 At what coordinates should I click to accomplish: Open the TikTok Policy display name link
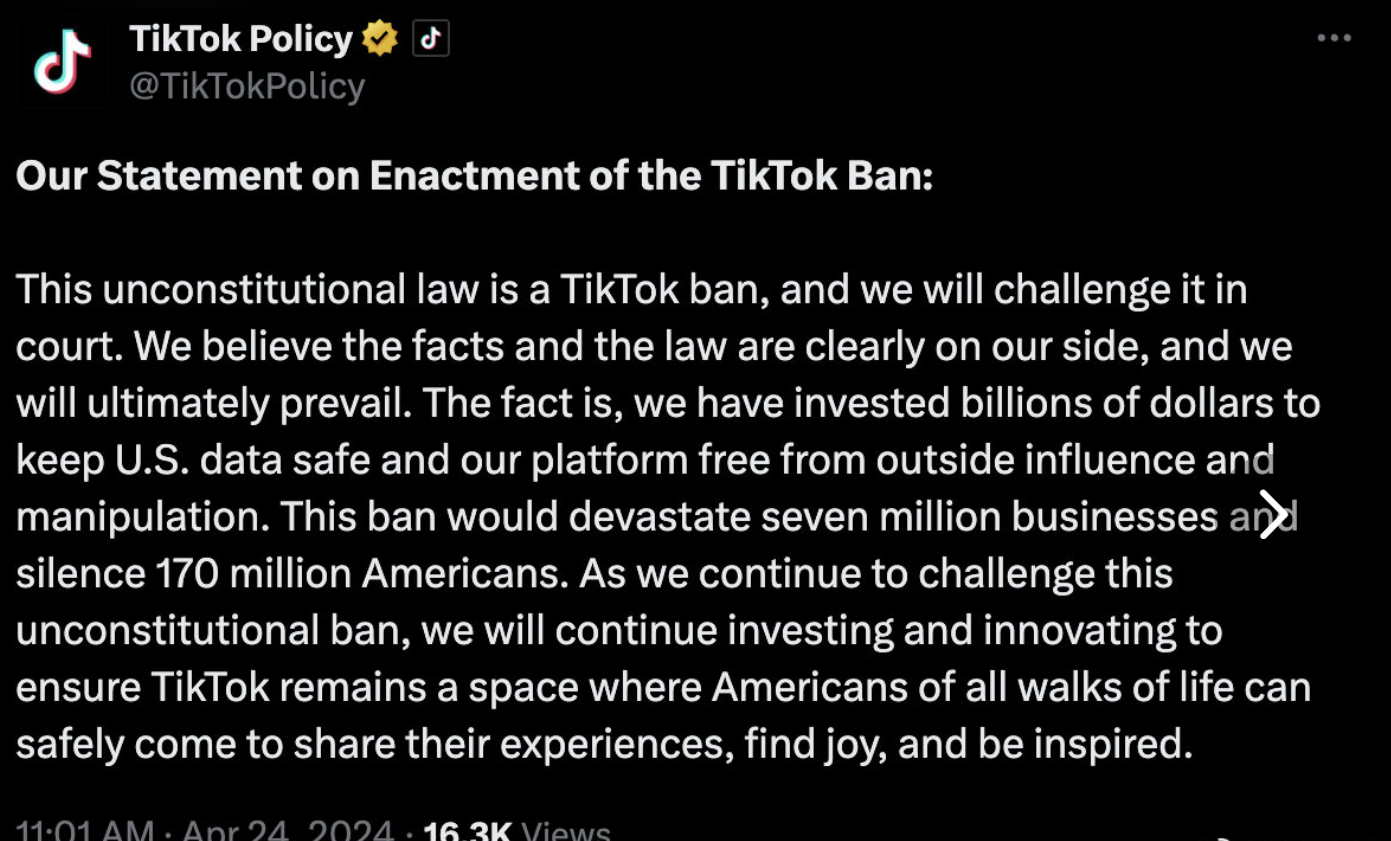[240, 39]
